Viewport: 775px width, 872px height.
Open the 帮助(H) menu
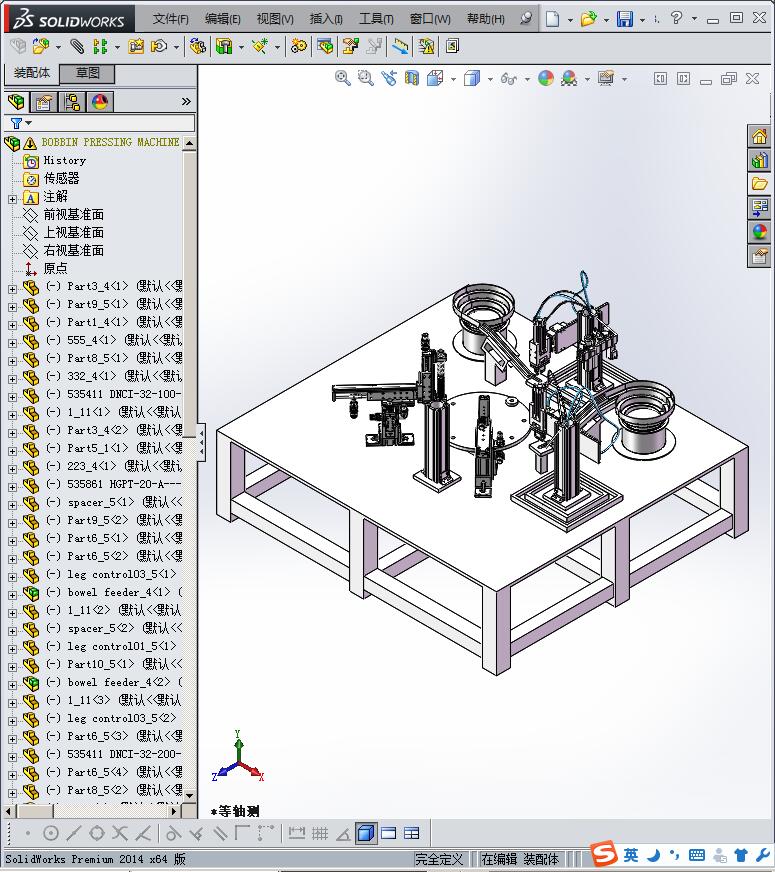tap(486, 19)
